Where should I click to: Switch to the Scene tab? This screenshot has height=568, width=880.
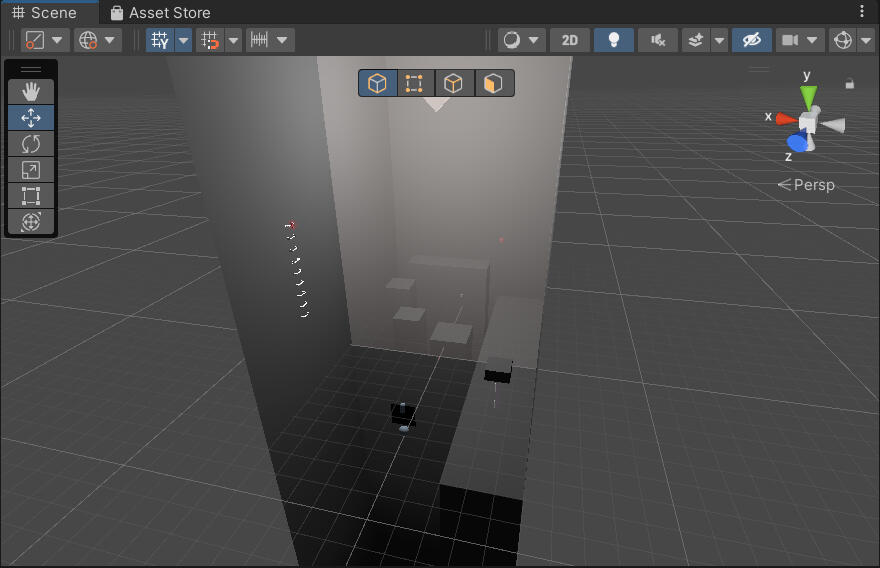pos(45,13)
